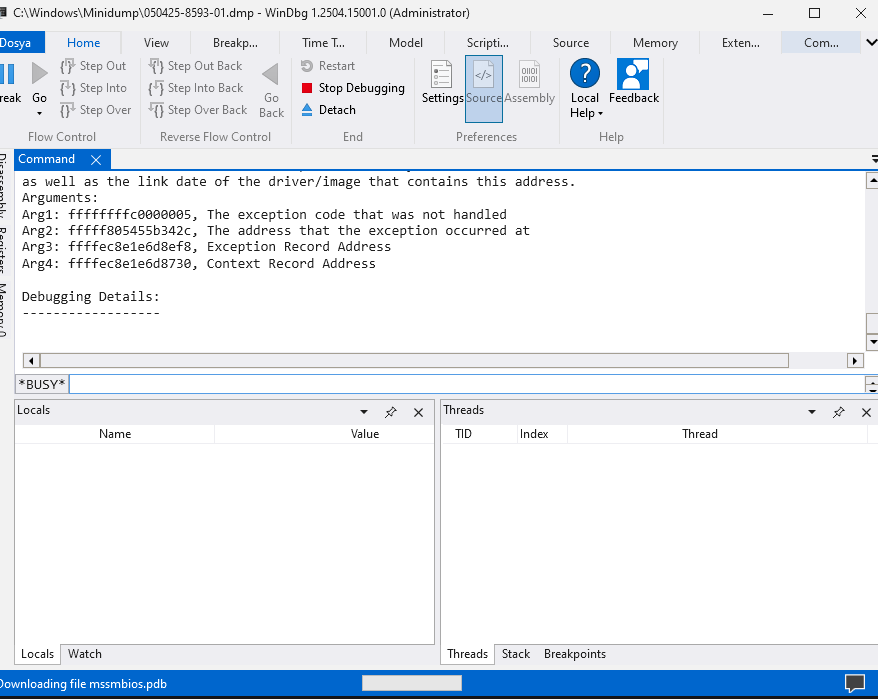Screen dimensions: 878x699
Task: Open the Memory ribbon tab
Action: click(x=655, y=43)
